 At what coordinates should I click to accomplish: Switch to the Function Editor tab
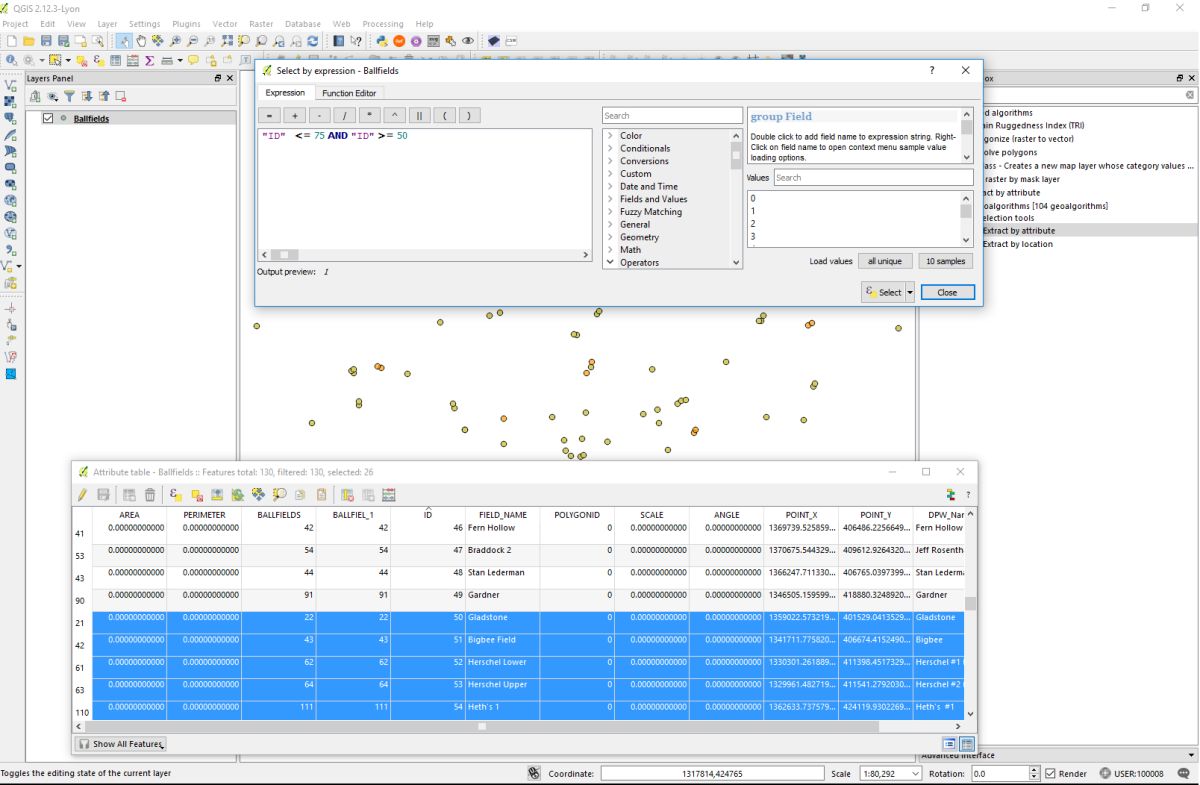[x=349, y=93]
